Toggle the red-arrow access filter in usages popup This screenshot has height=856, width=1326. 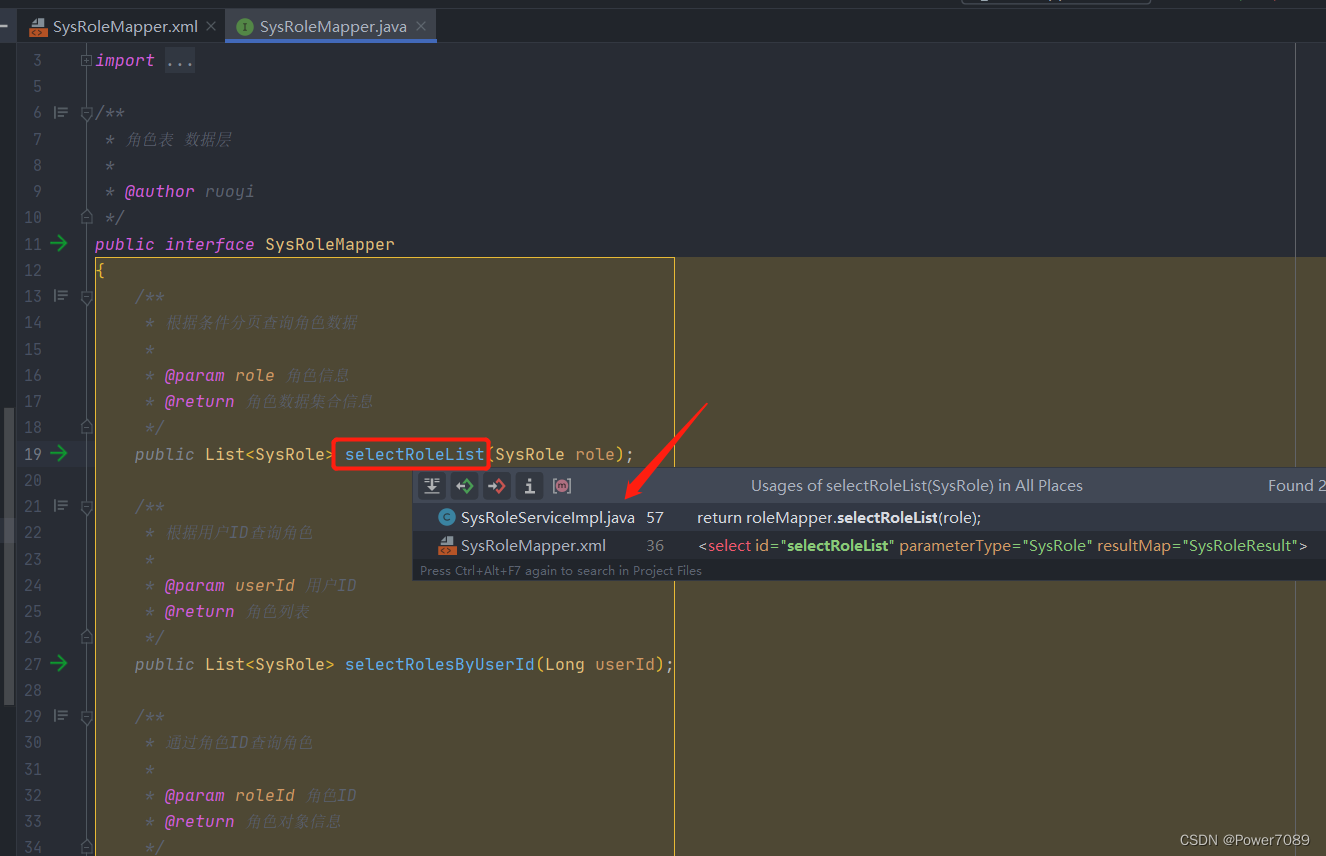[x=496, y=486]
